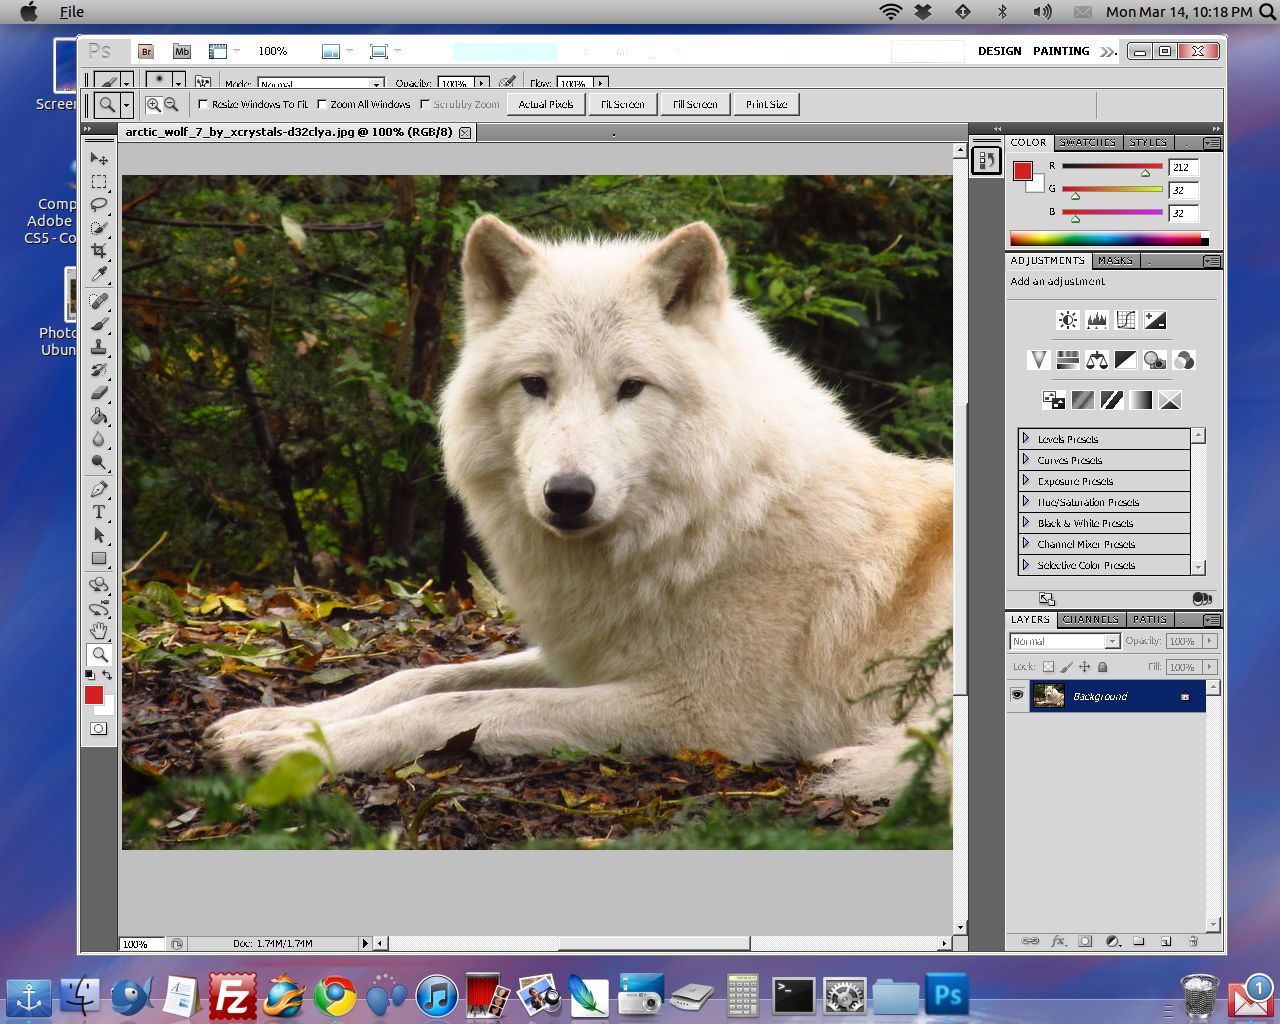The width and height of the screenshot is (1280, 1024).
Task: Select the Eraser tool
Action: (x=99, y=393)
